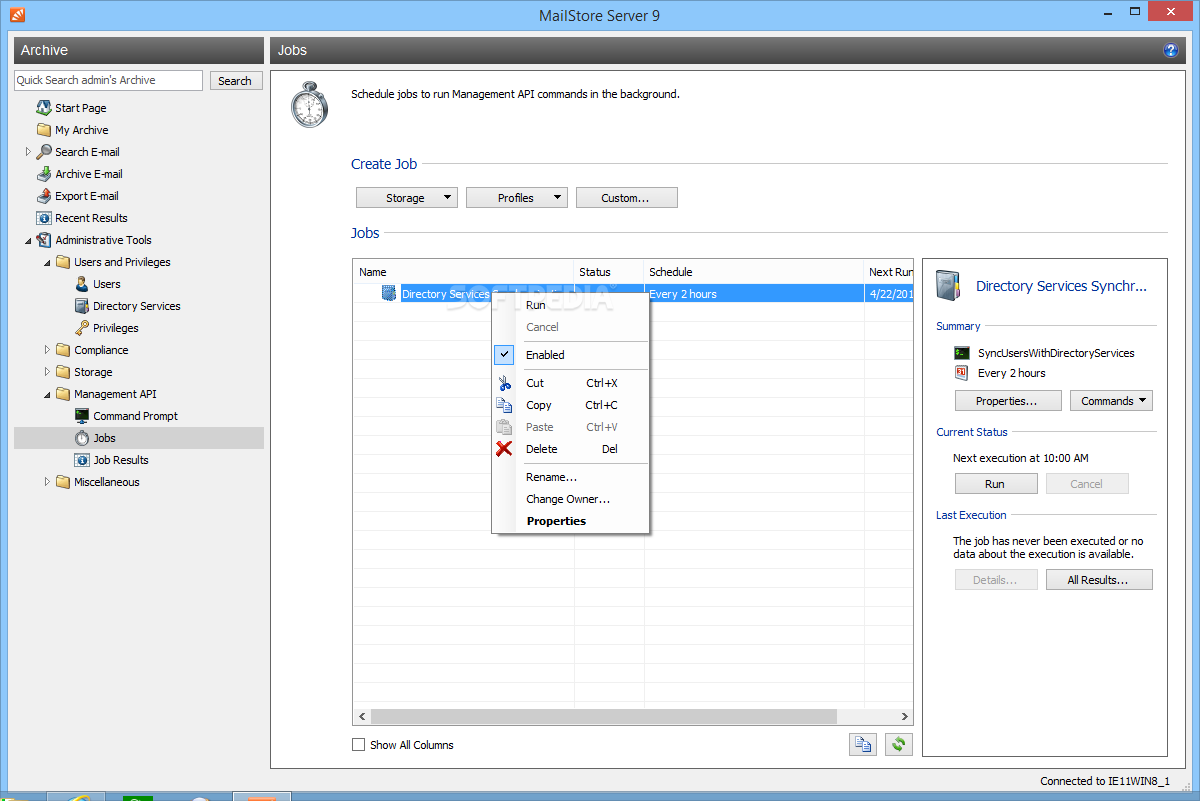Click the left arrow of job list scrollbar
This screenshot has height=801, width=1200.
click(x=363, y=717)
